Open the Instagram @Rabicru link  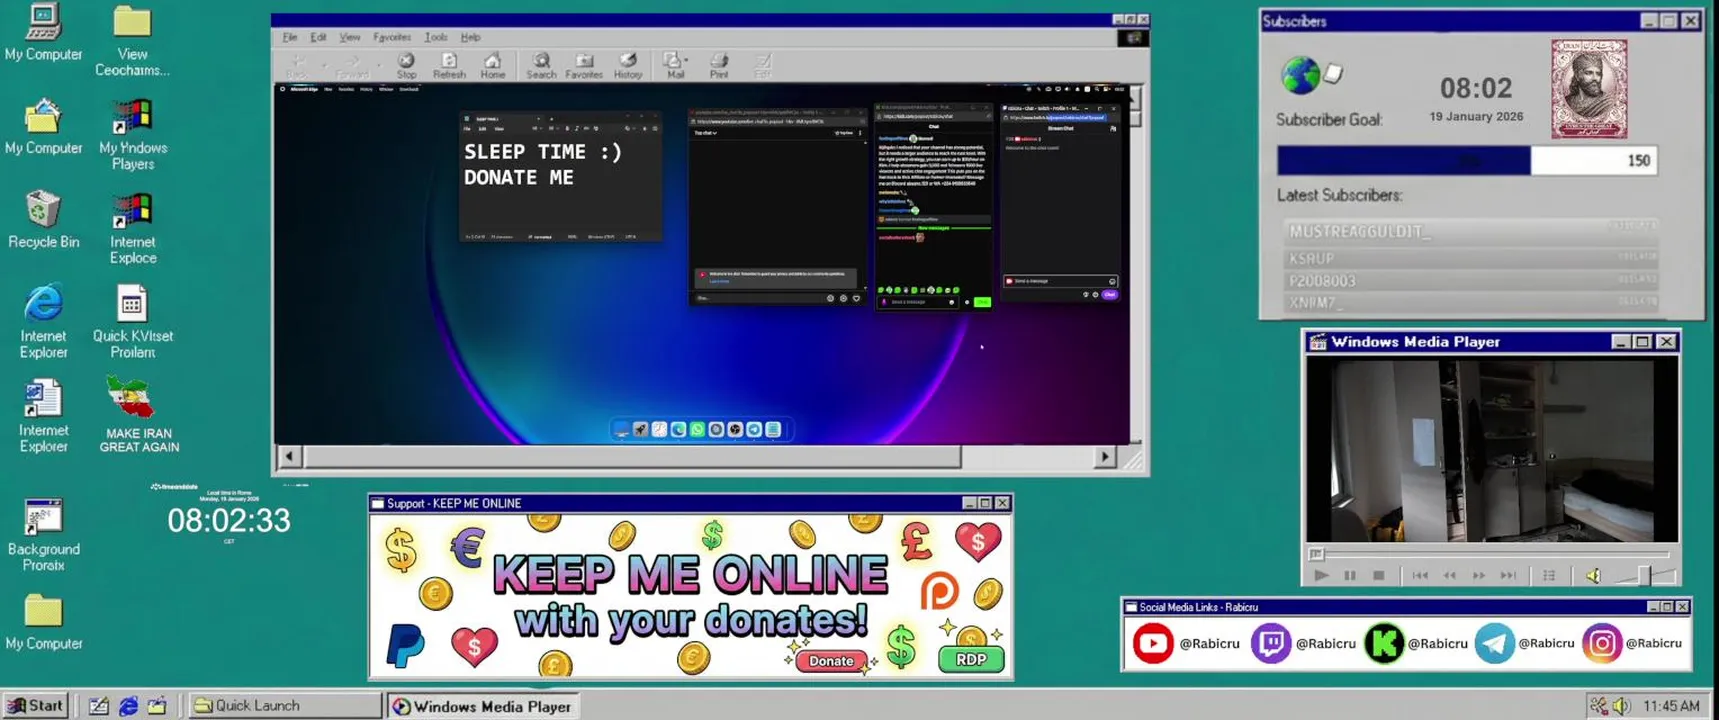pyautogui.click(x=1632, y=643)
